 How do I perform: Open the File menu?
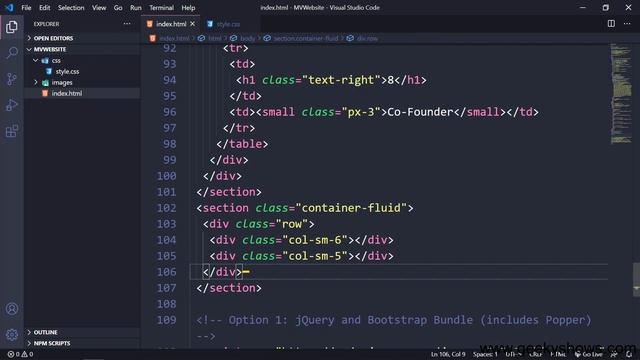(x=26, y=8)
